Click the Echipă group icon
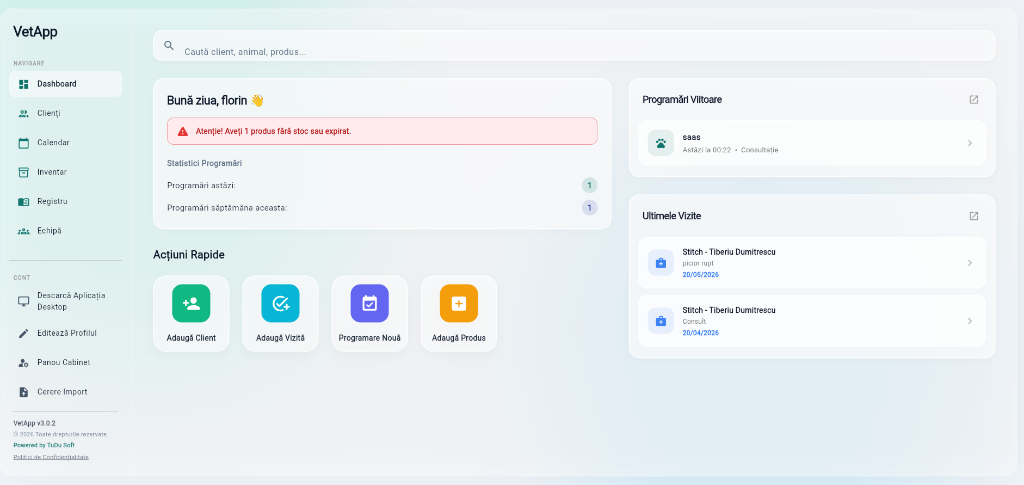 click(x=24, y=231)
